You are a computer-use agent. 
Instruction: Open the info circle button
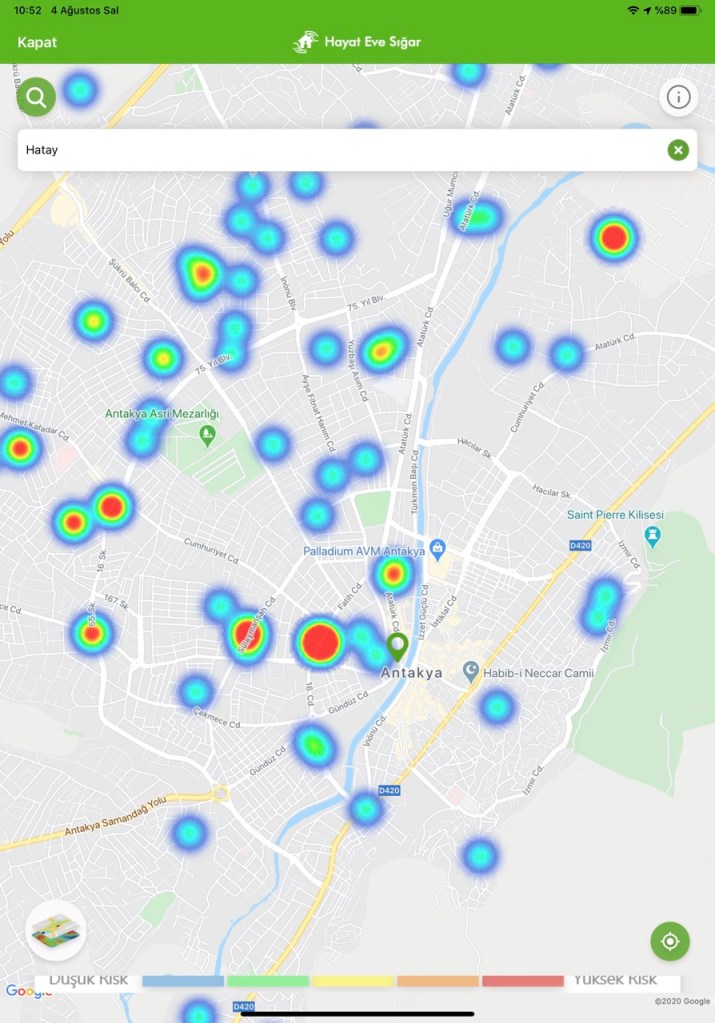[678, 97]
